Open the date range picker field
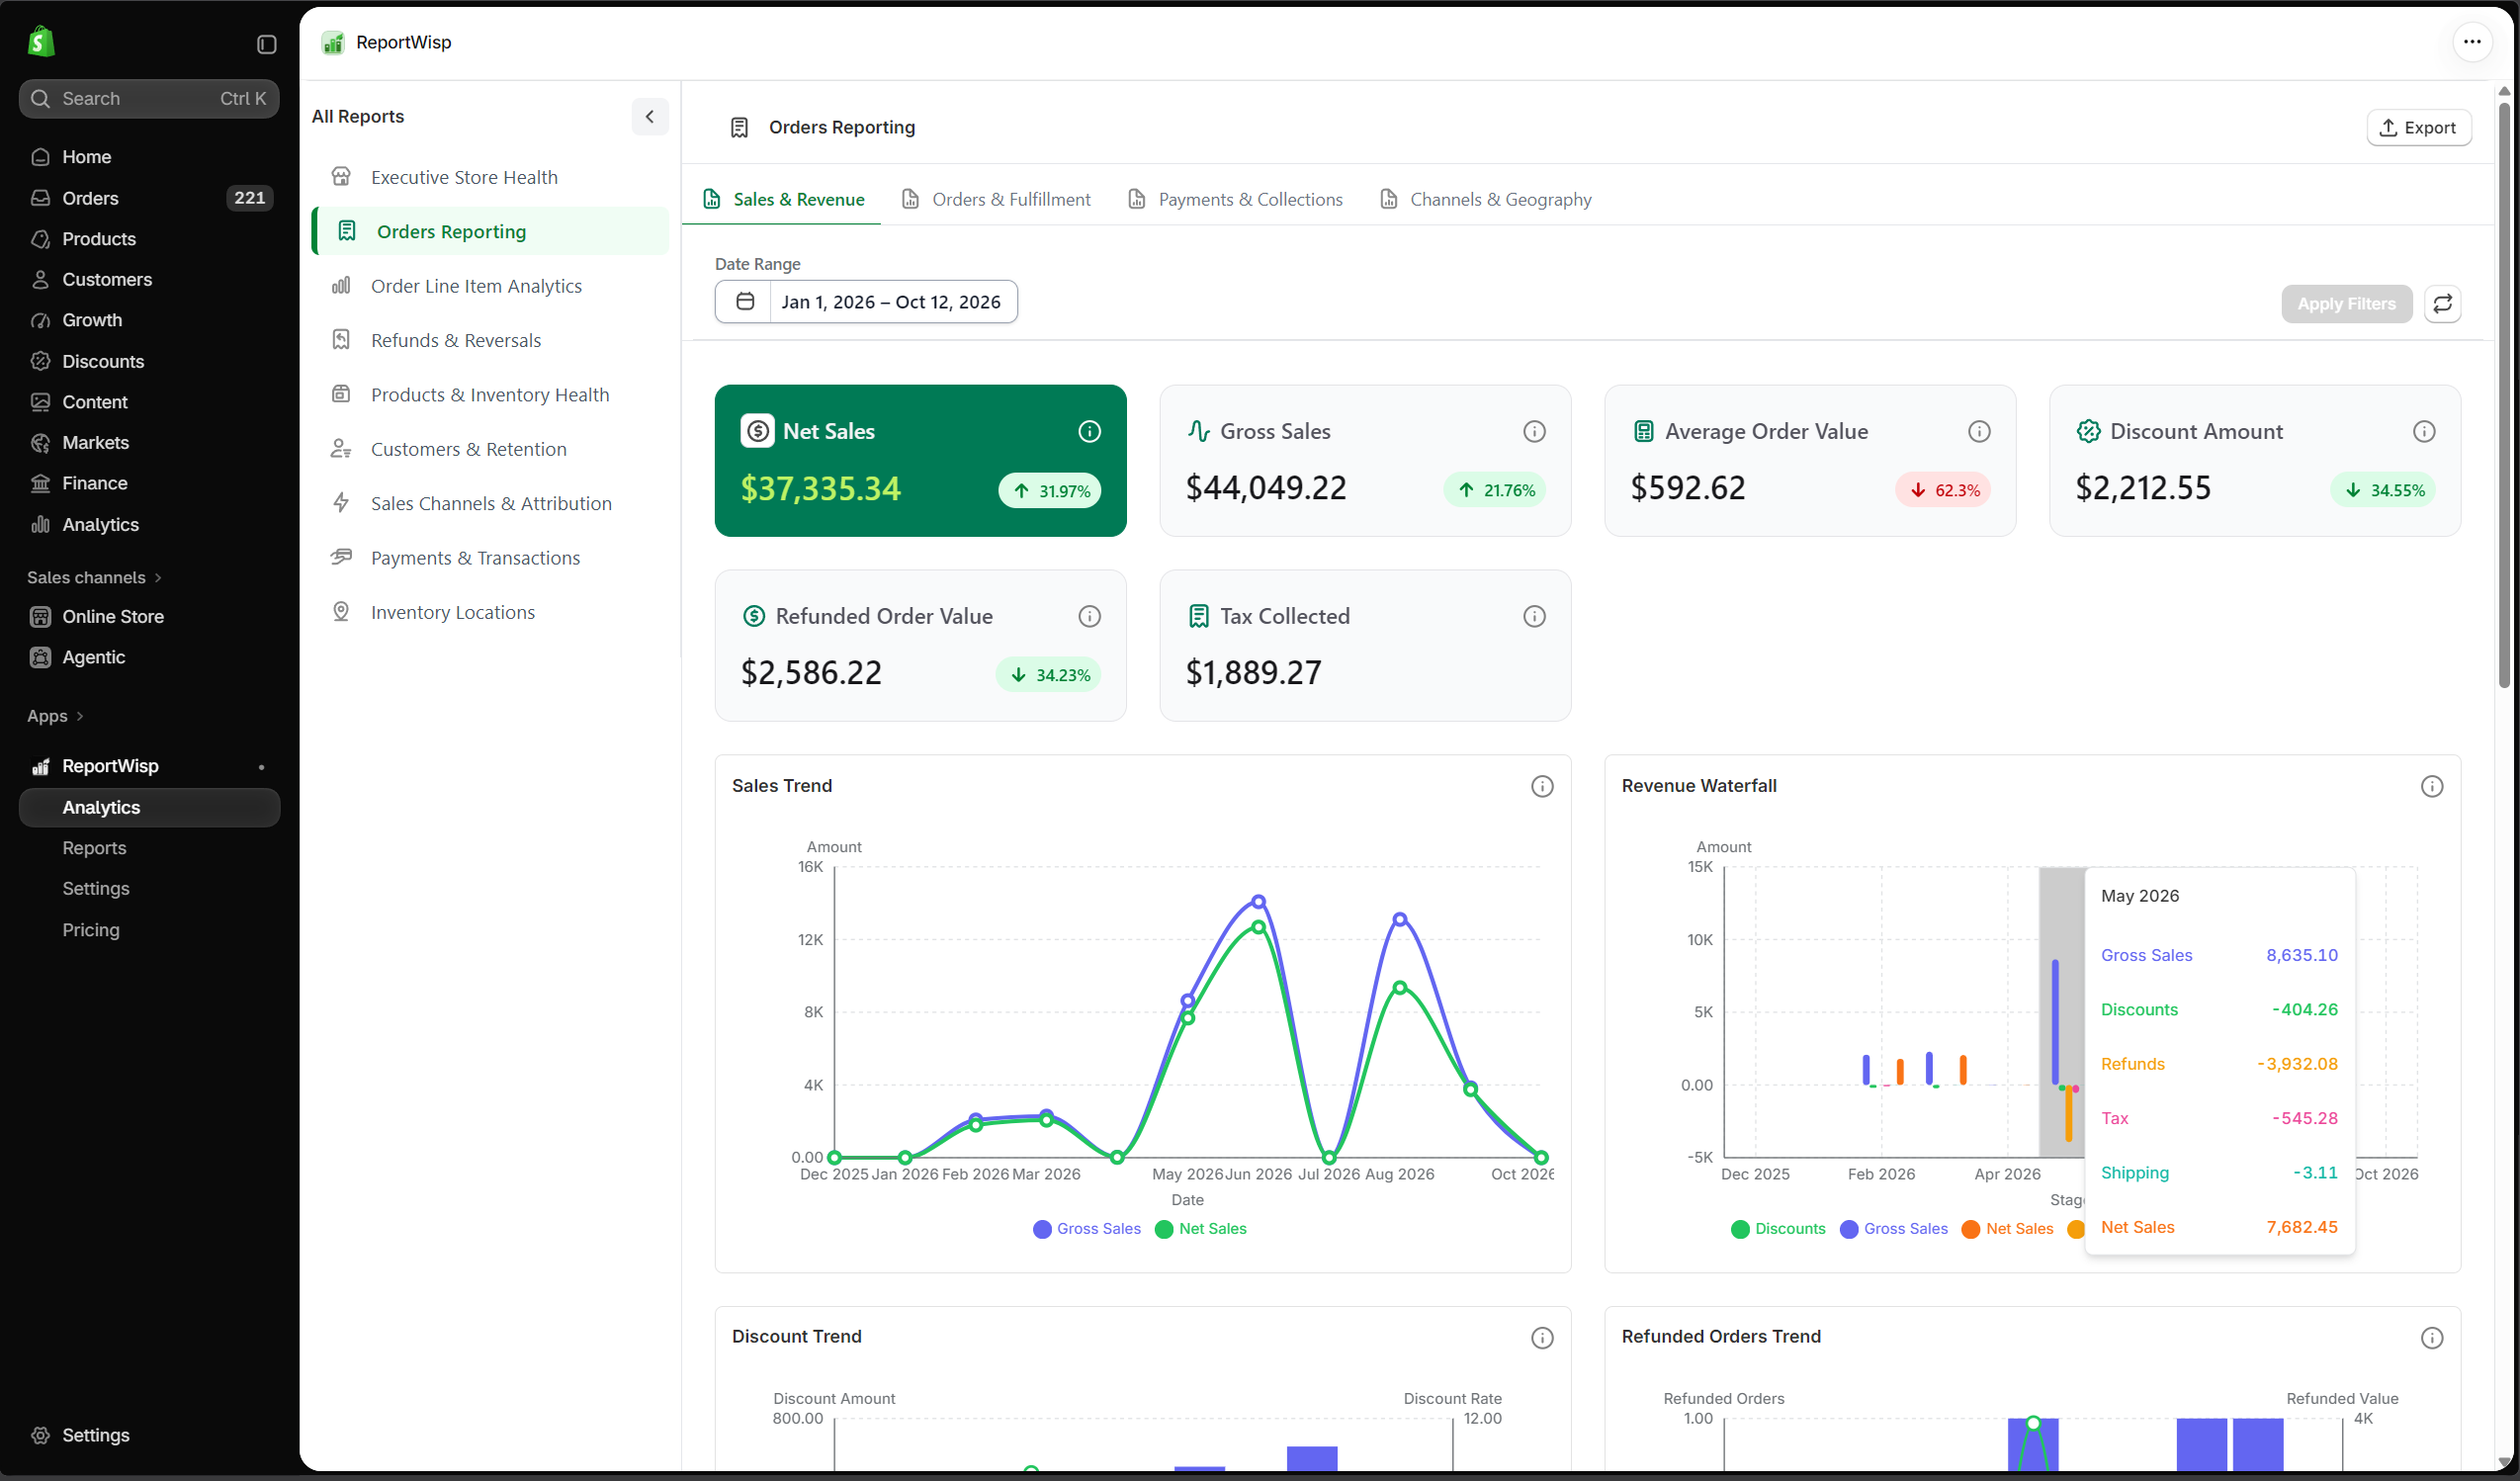Screen dimensions: 2520x1481 tap(866, 301)
